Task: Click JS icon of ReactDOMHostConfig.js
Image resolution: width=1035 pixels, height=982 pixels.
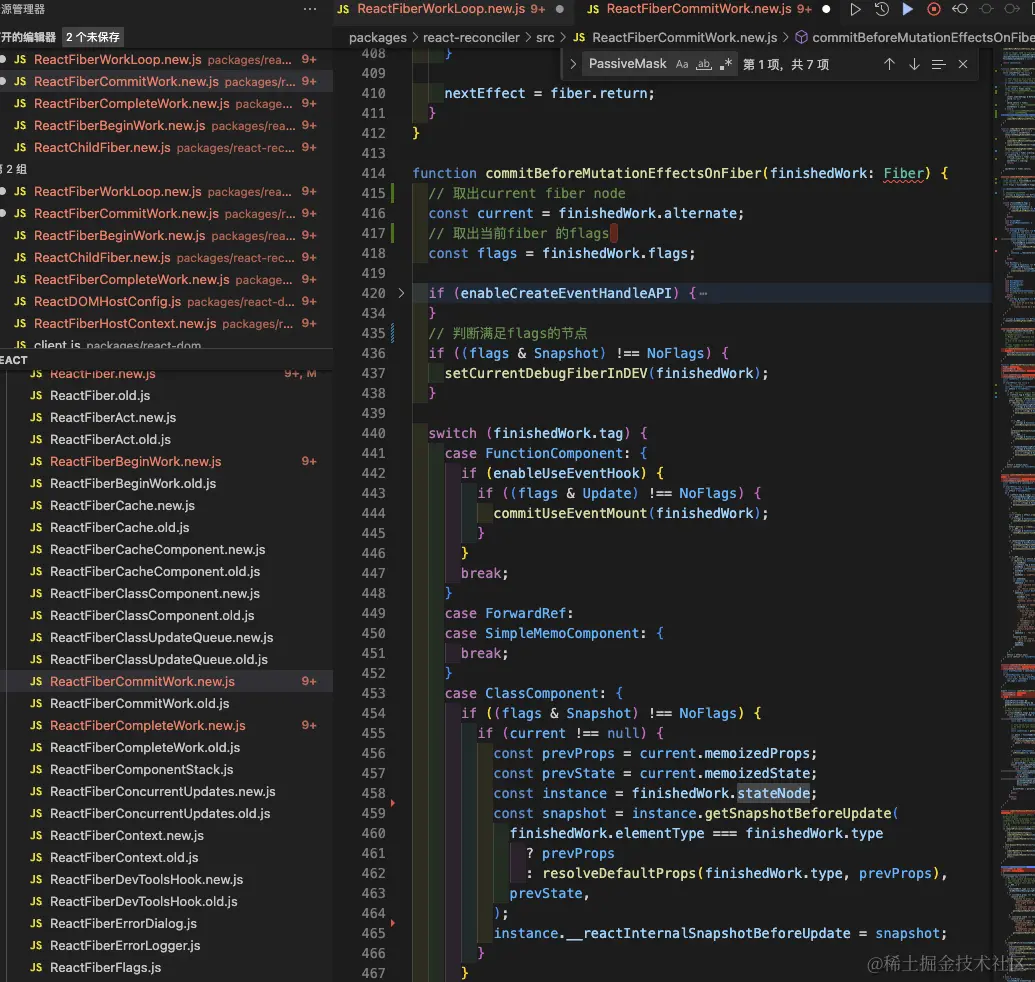Action: click(20, 302)
